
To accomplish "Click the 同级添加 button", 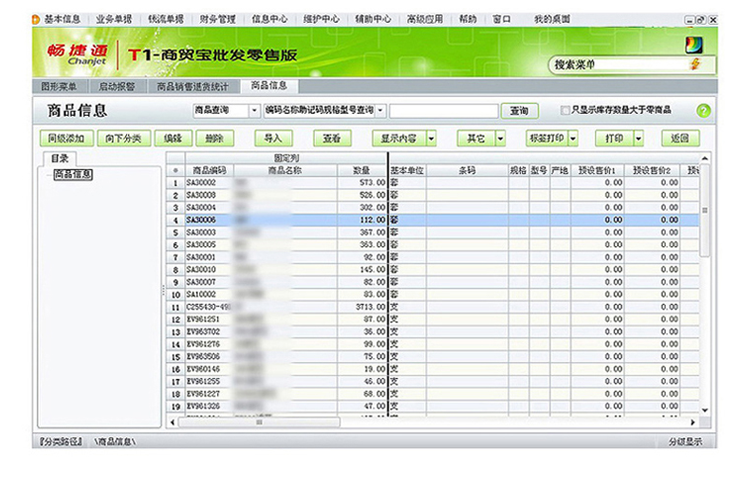I will [x=66, y=139].
